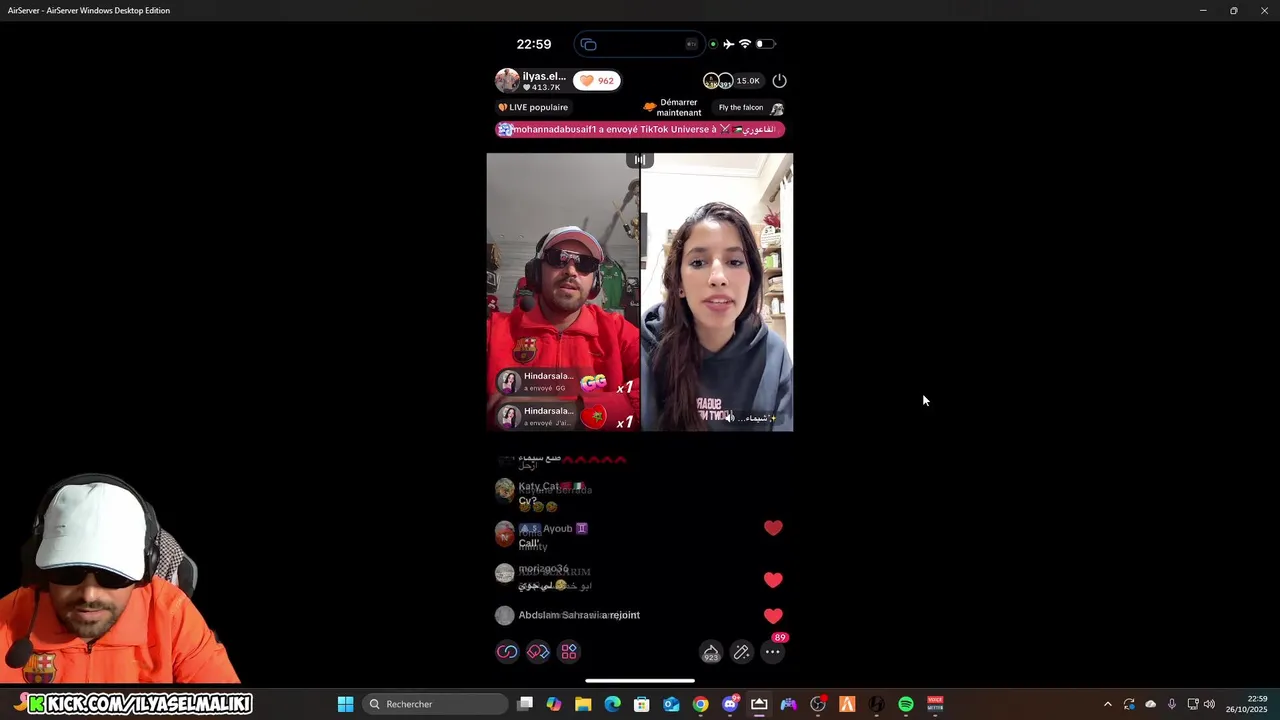Image resolution: width=1280 pixels, height=720 pixels.
Task: Open Voicemeeter from the taskbar
Action: point(935,704)
